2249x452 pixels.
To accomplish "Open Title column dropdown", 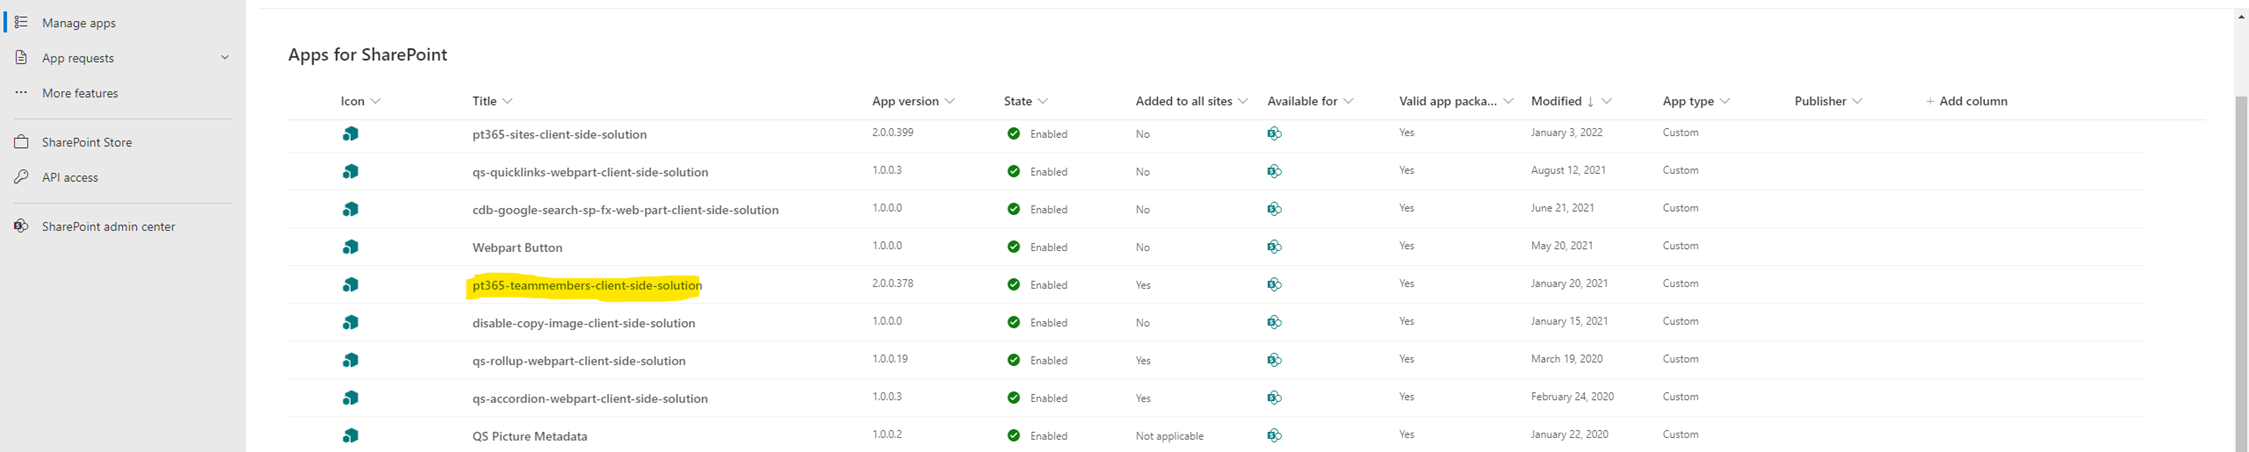I will pyautogui.click(x=508, y=101).
